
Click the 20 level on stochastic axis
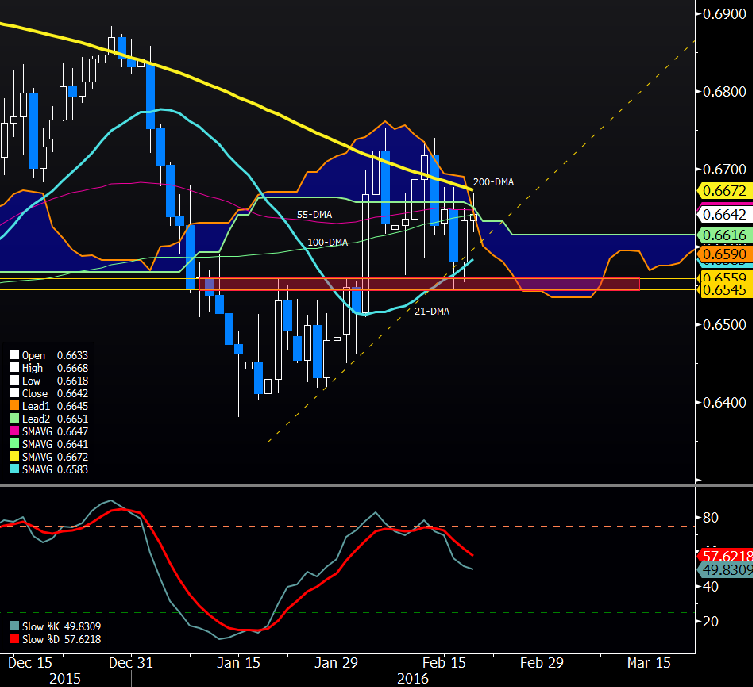point(710,621)
